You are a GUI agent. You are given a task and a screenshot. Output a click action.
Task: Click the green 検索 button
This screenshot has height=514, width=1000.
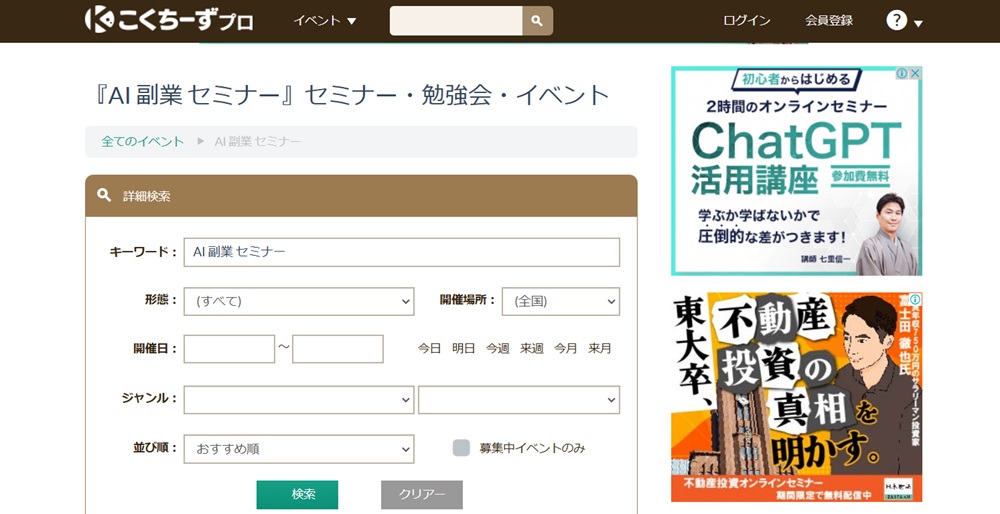(297, 495)
